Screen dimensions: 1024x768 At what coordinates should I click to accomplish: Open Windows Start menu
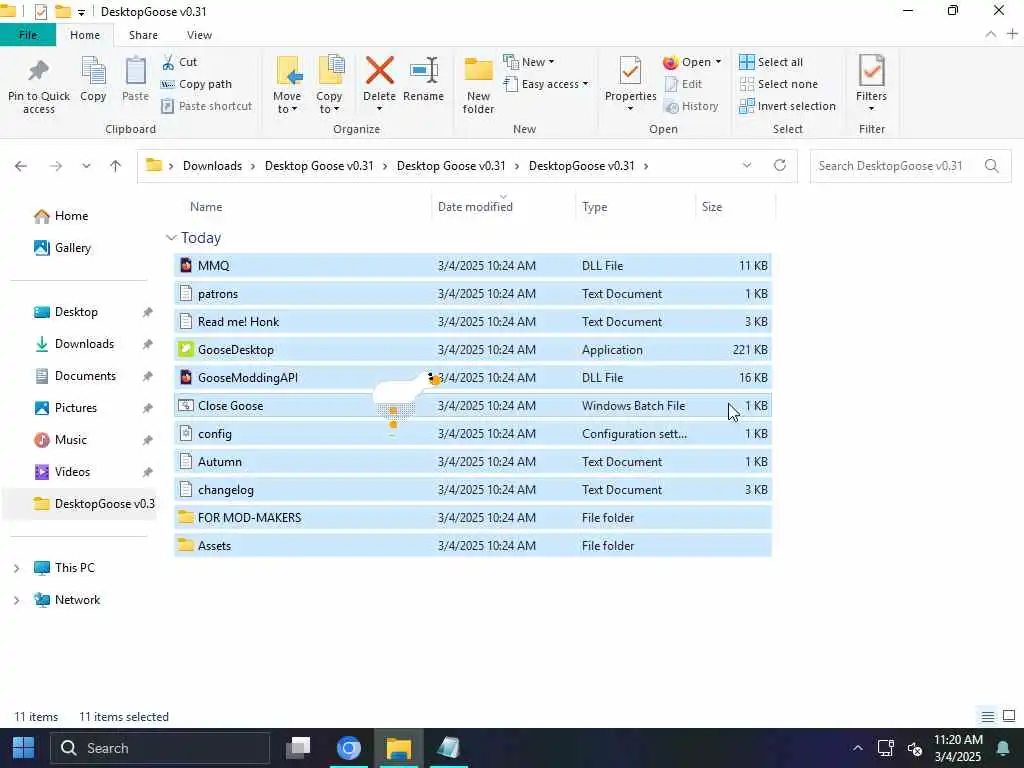pyautogui.click(x=24, y=748)
